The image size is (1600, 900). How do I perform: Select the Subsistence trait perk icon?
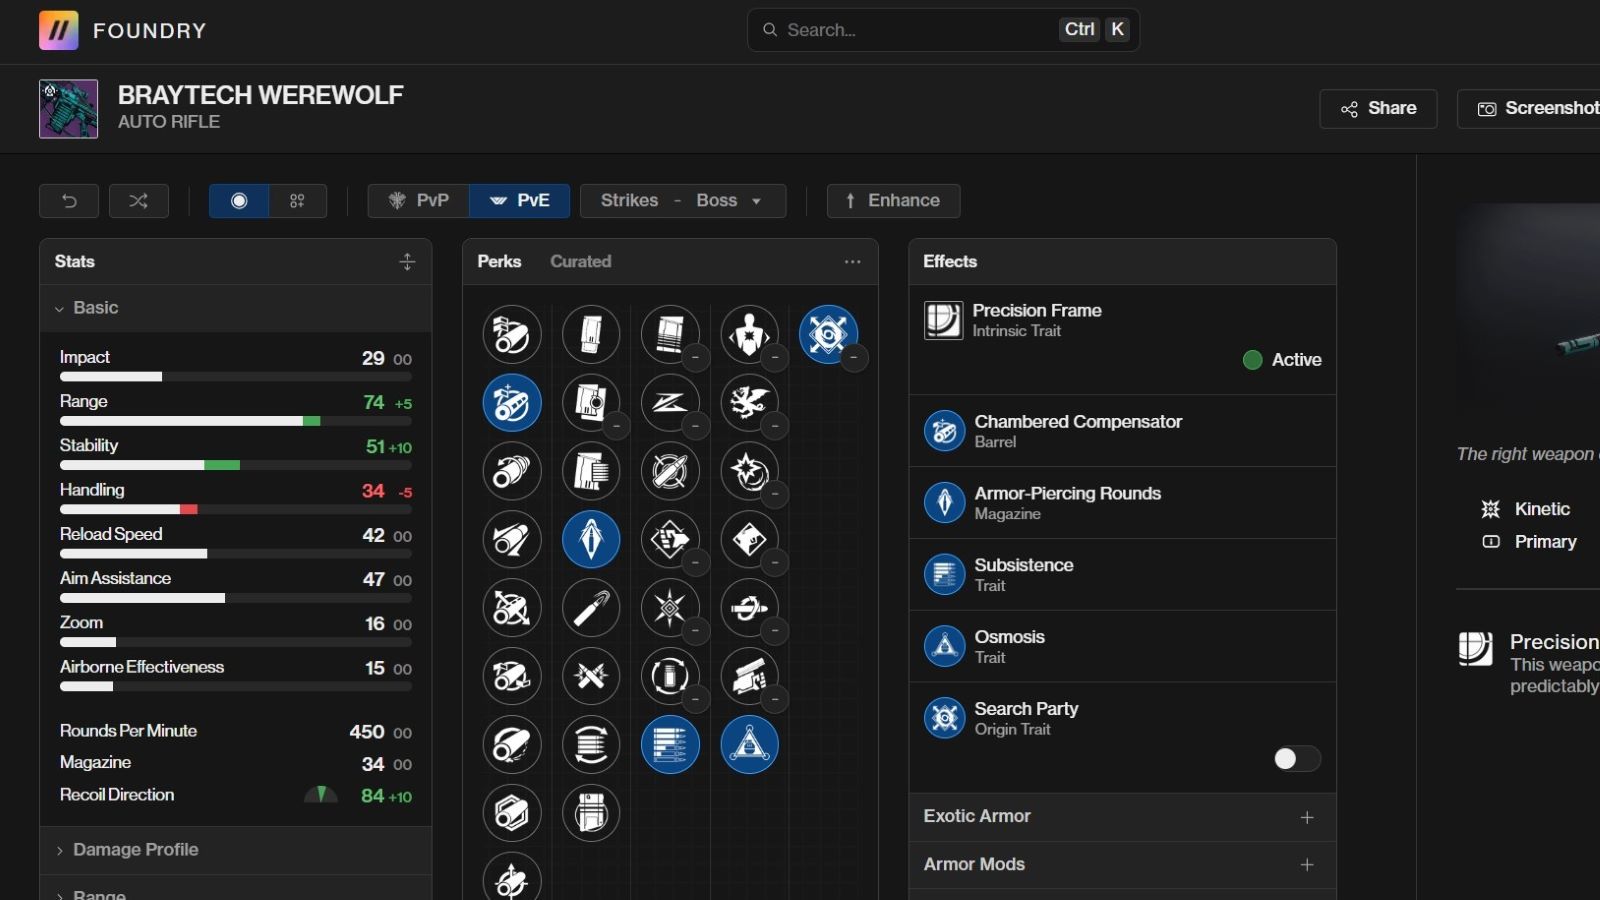pyautogui.click(x=670, y=745)
